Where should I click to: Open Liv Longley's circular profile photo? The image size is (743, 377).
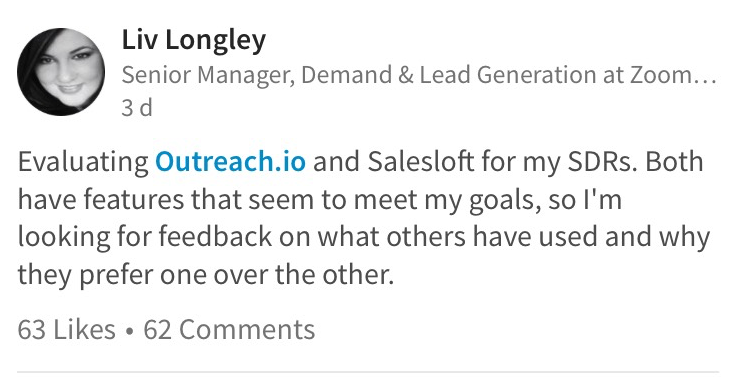(61, 72)
